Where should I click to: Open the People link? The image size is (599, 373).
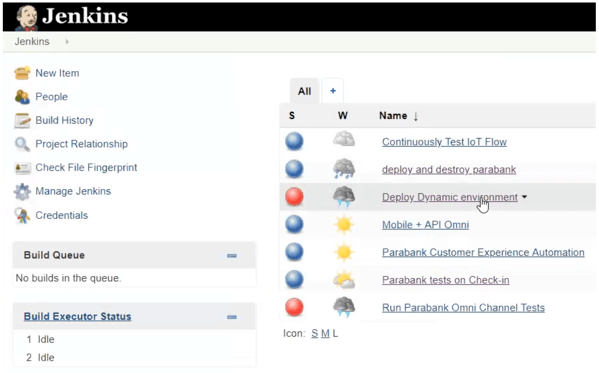[52, 97]
